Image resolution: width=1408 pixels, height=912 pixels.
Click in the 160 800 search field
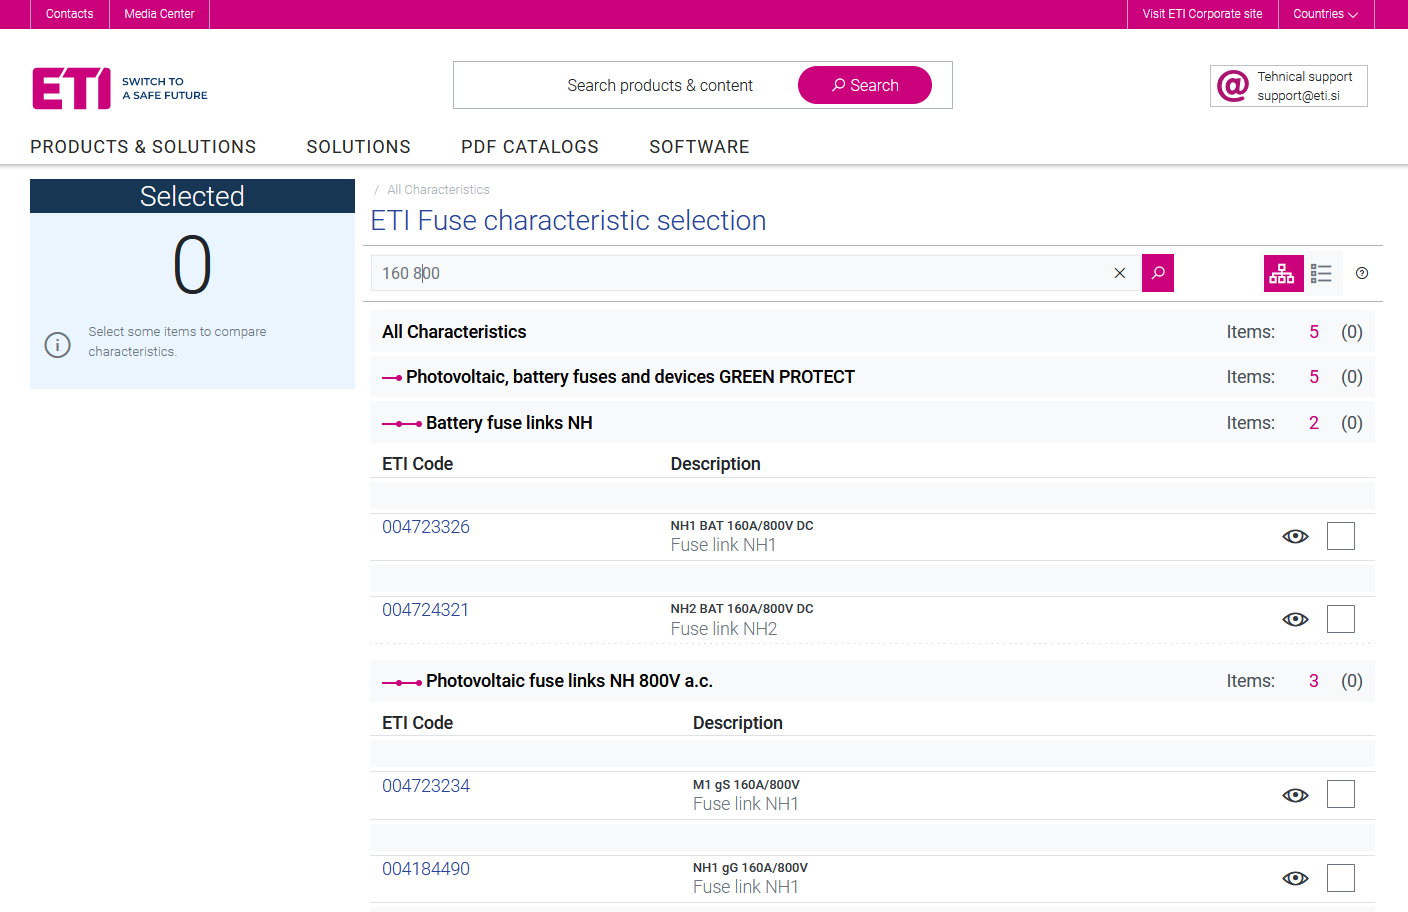coord(740,273)
